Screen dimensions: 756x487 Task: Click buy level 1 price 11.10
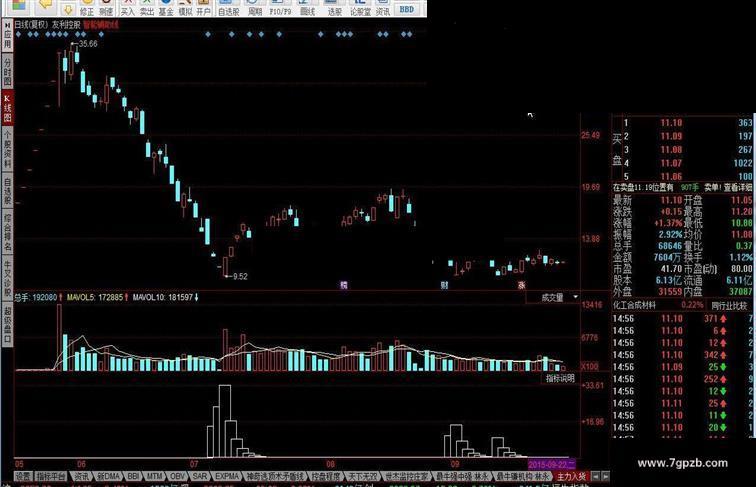(x=671, y=123)
